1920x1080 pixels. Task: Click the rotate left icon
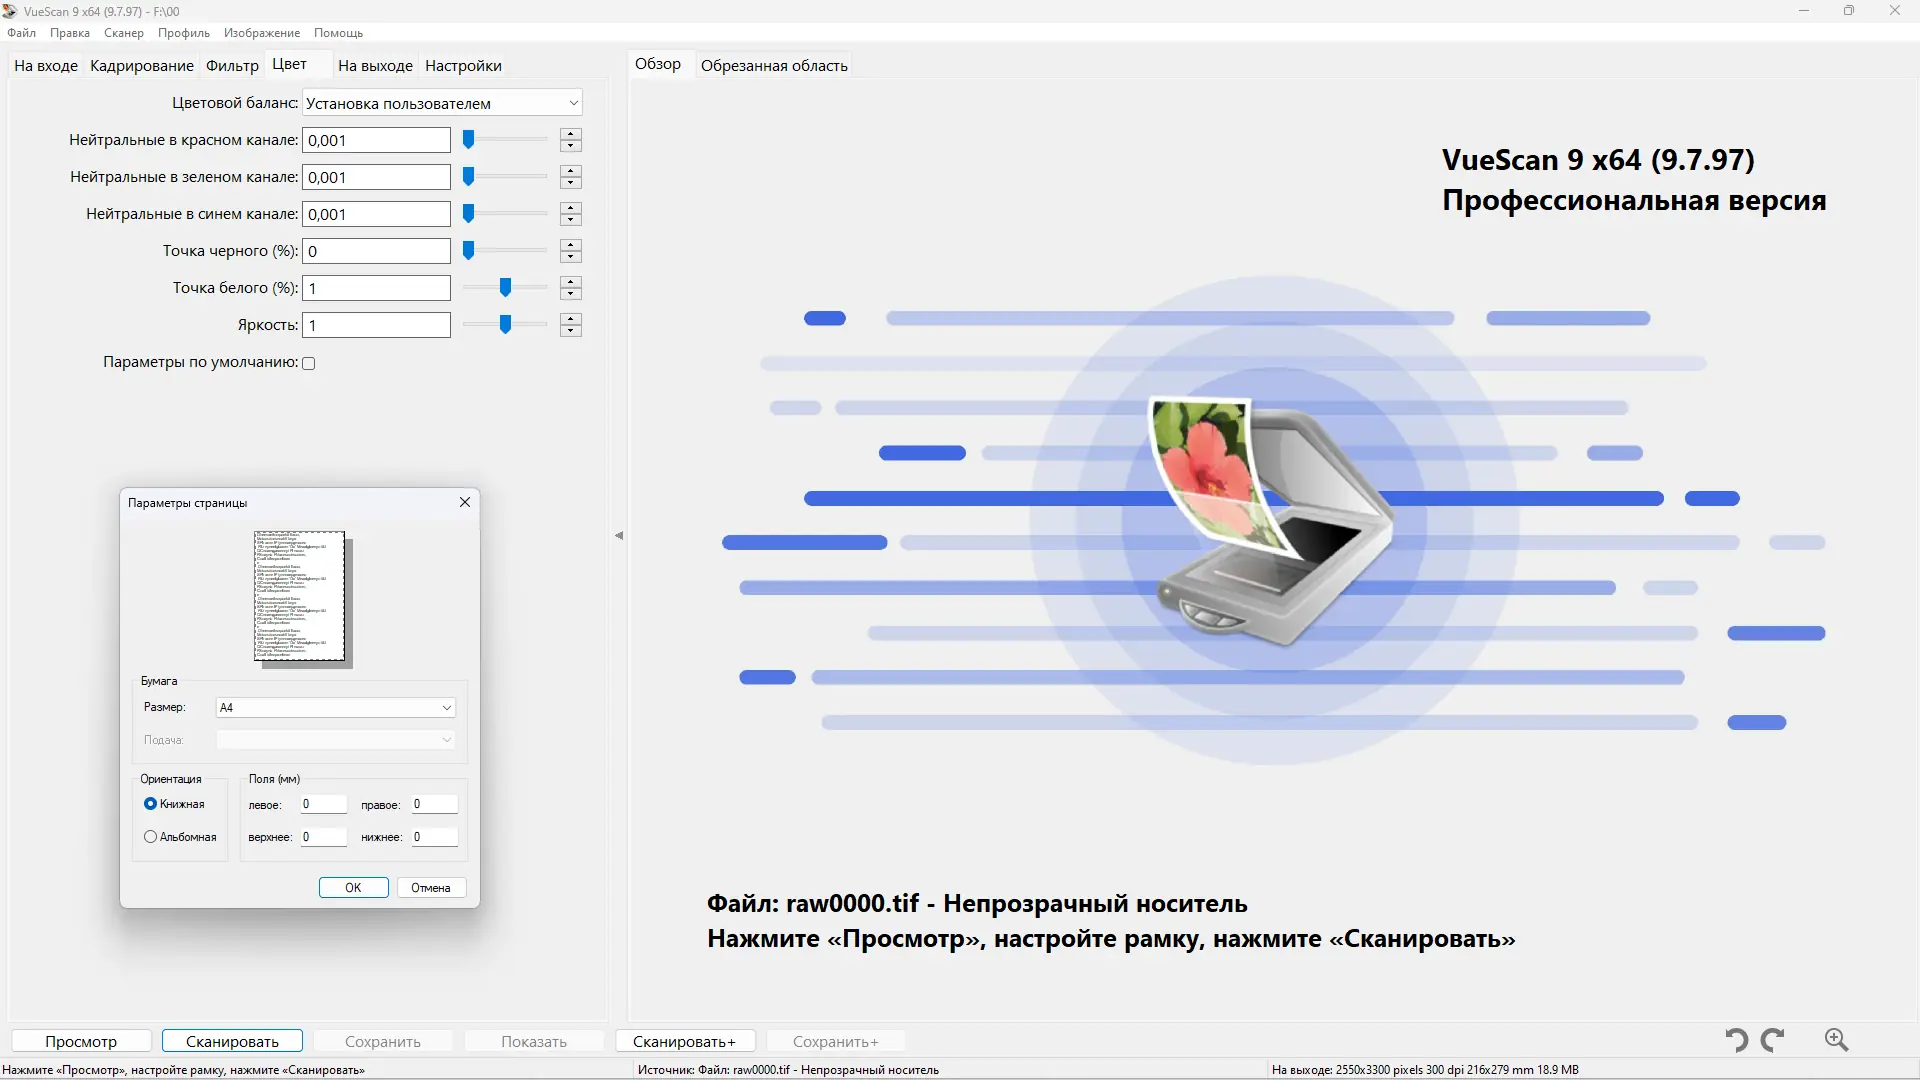pyautogui.click(x=1736, y=1040)
